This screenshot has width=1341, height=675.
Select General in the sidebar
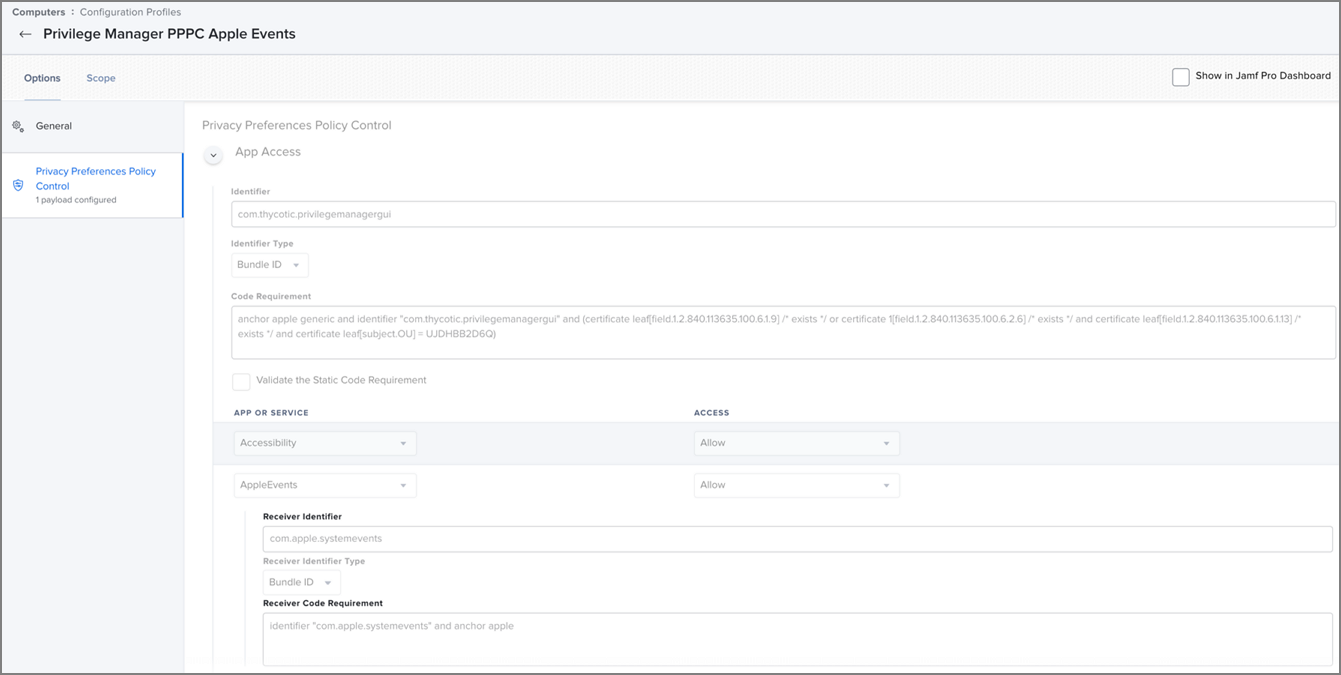click(x=54, y=126)
